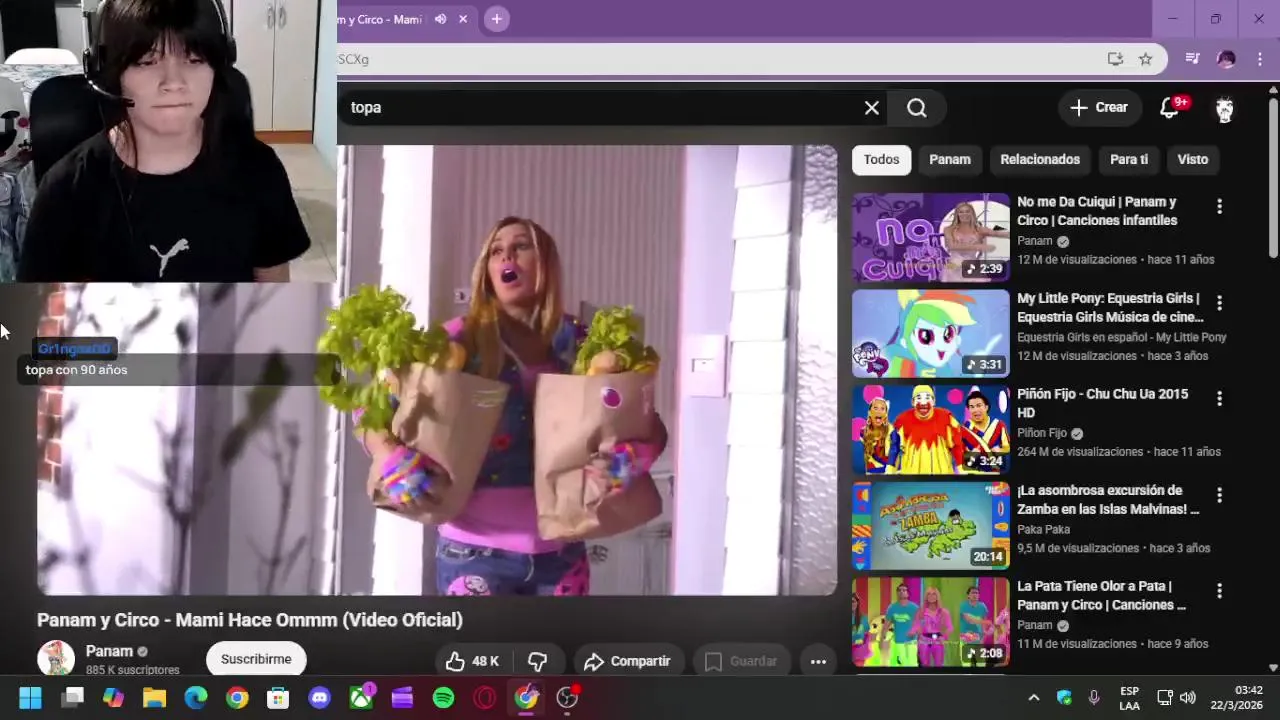Select the Visto filter chip
Screen dimensions: 1280x720
coord(1192,160)
